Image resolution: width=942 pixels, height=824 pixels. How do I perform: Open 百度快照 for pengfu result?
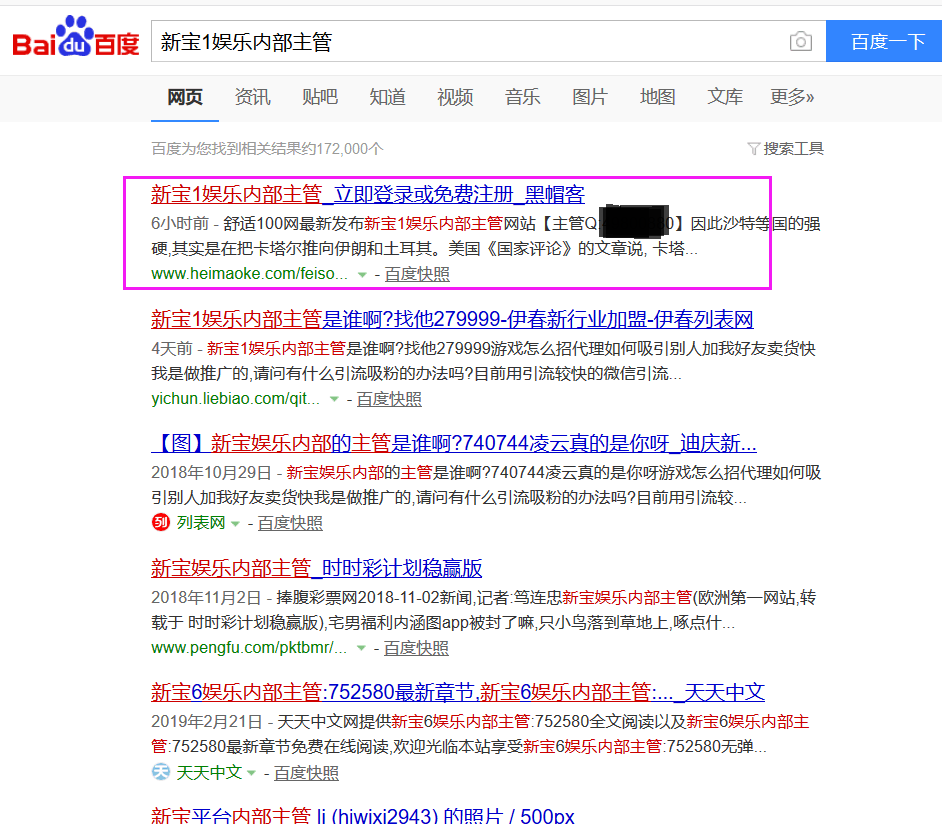416,648
